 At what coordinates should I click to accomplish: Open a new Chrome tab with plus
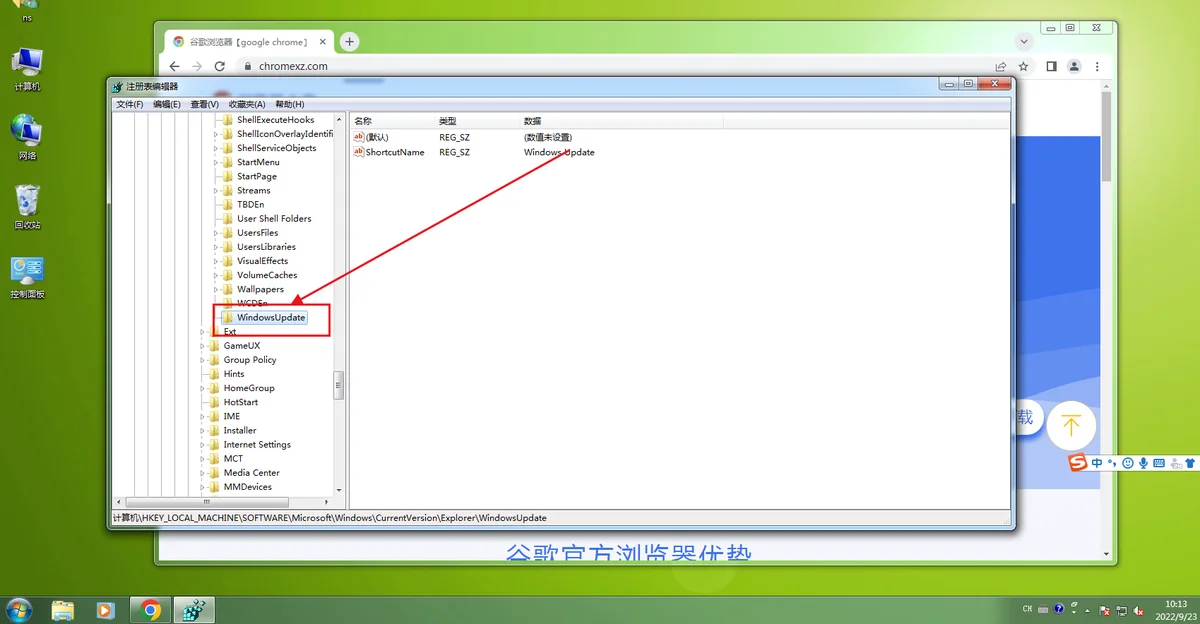click(349, 41)
